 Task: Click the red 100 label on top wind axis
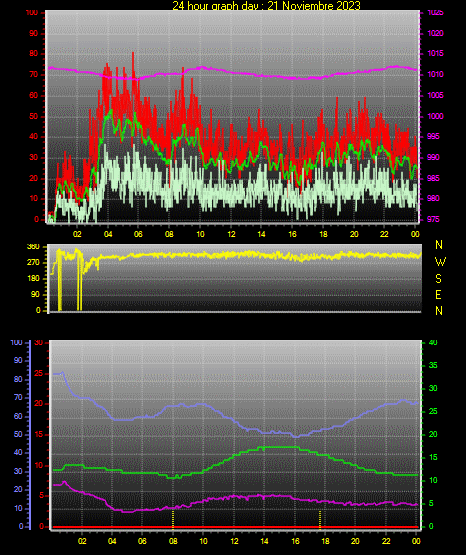[31, 13]
